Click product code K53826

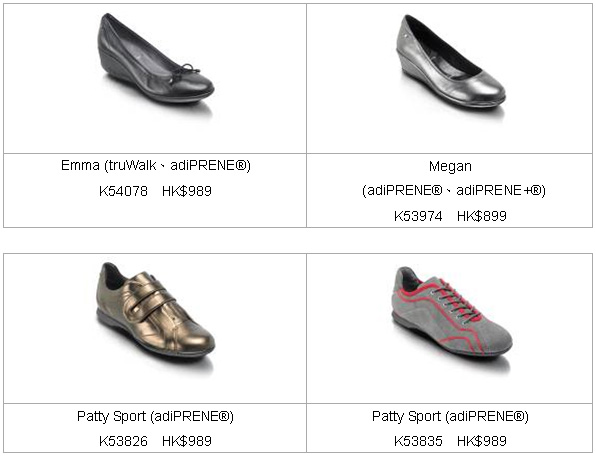point(123,441)
